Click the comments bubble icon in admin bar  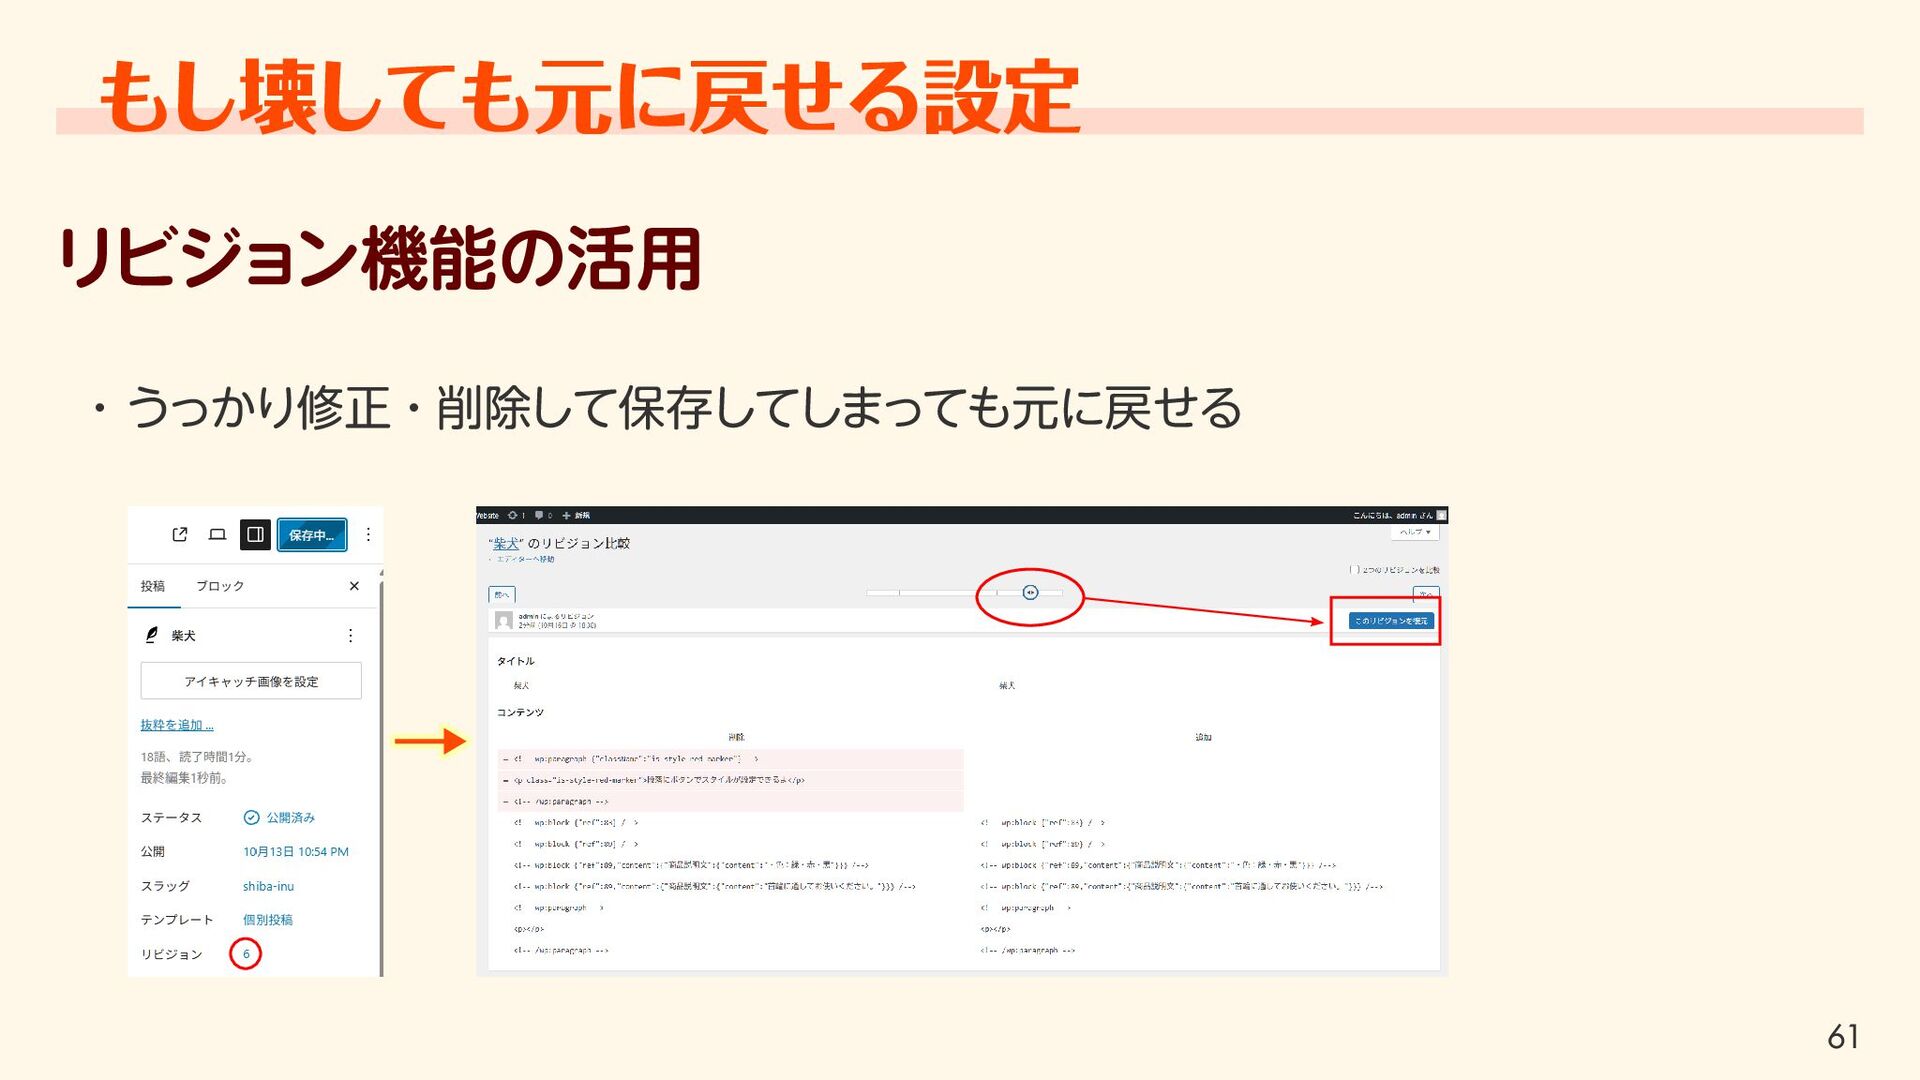coord(539,516)
